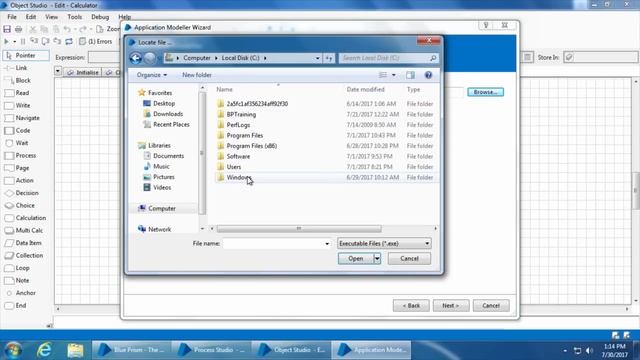Click the help icon in Locate file dialog
640x360 pixels.
(x=428, y=75)
